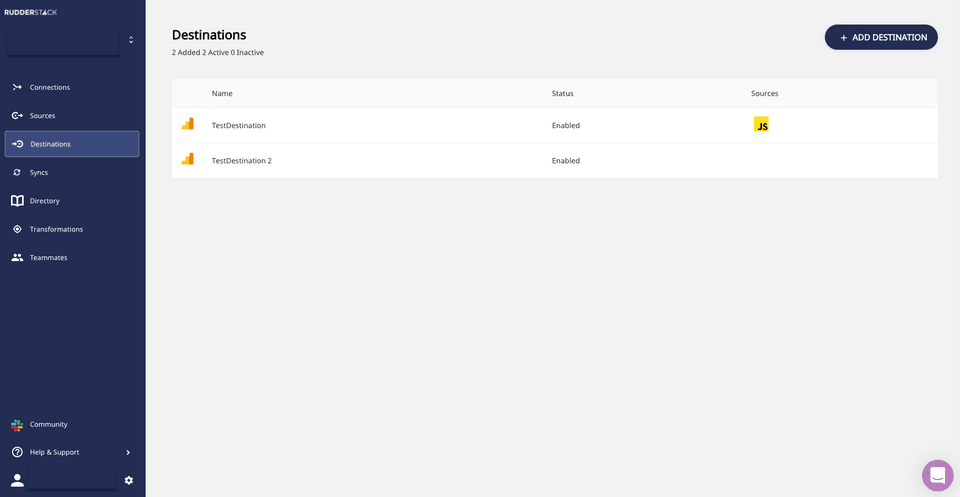Click the Connections sidebar icon
Image resolution: width=960 pixels, height=497 pixels.
(17, 87)
